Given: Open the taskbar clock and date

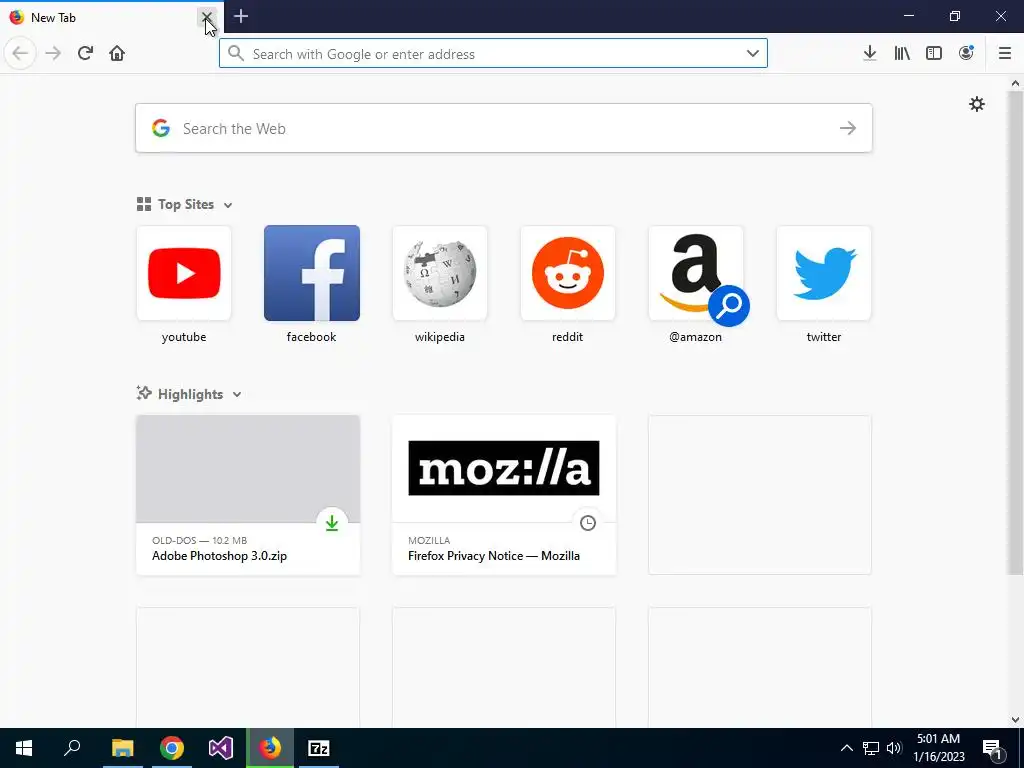Looking at the screenshot, I should (x=938, y=748).
